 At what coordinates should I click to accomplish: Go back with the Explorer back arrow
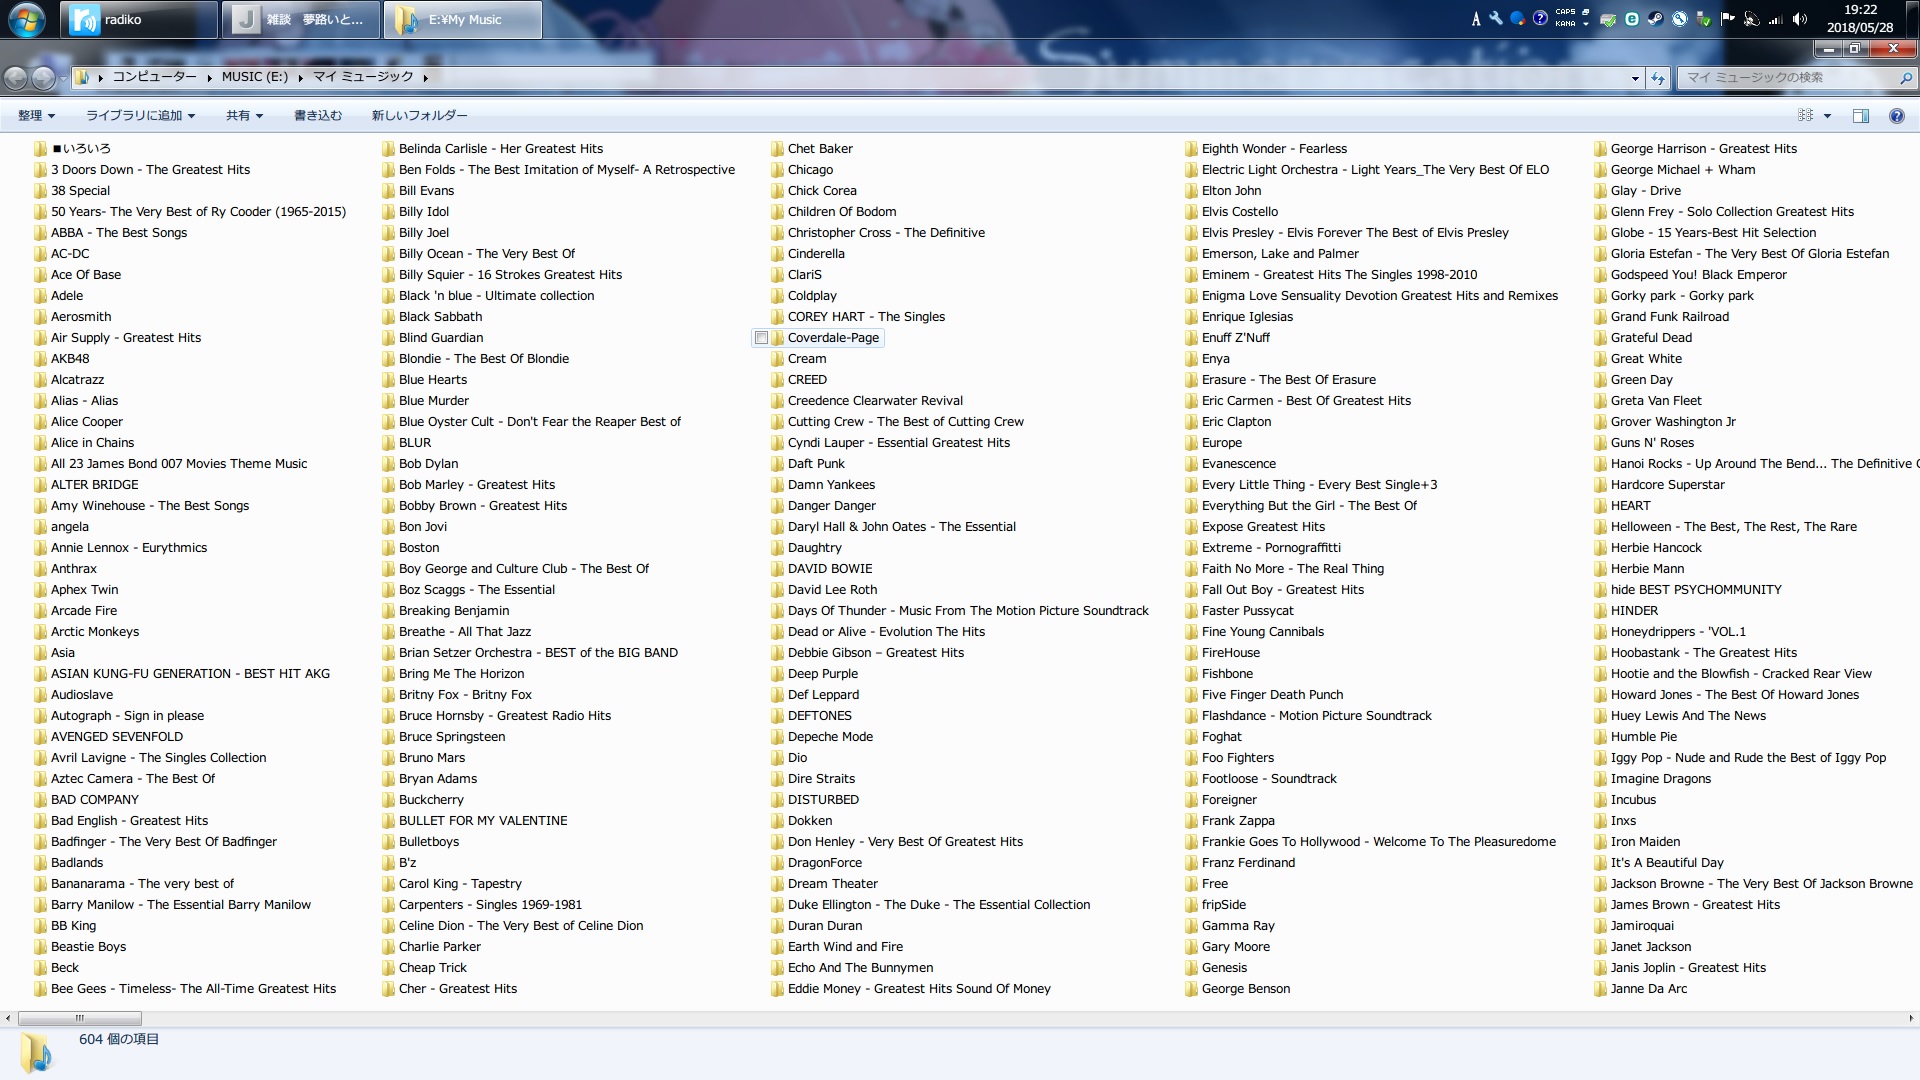pos(15,77)
